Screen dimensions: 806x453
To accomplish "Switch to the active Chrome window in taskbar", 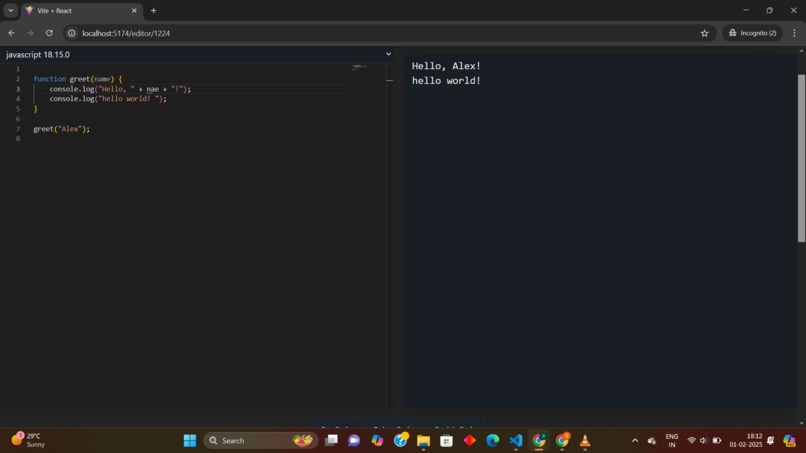I will point(539,441).
